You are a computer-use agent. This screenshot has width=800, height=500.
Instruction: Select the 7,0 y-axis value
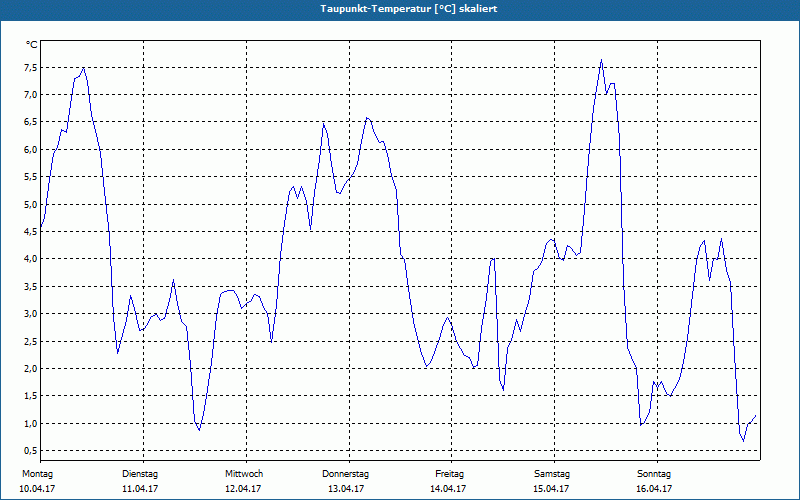click(31, 94)
